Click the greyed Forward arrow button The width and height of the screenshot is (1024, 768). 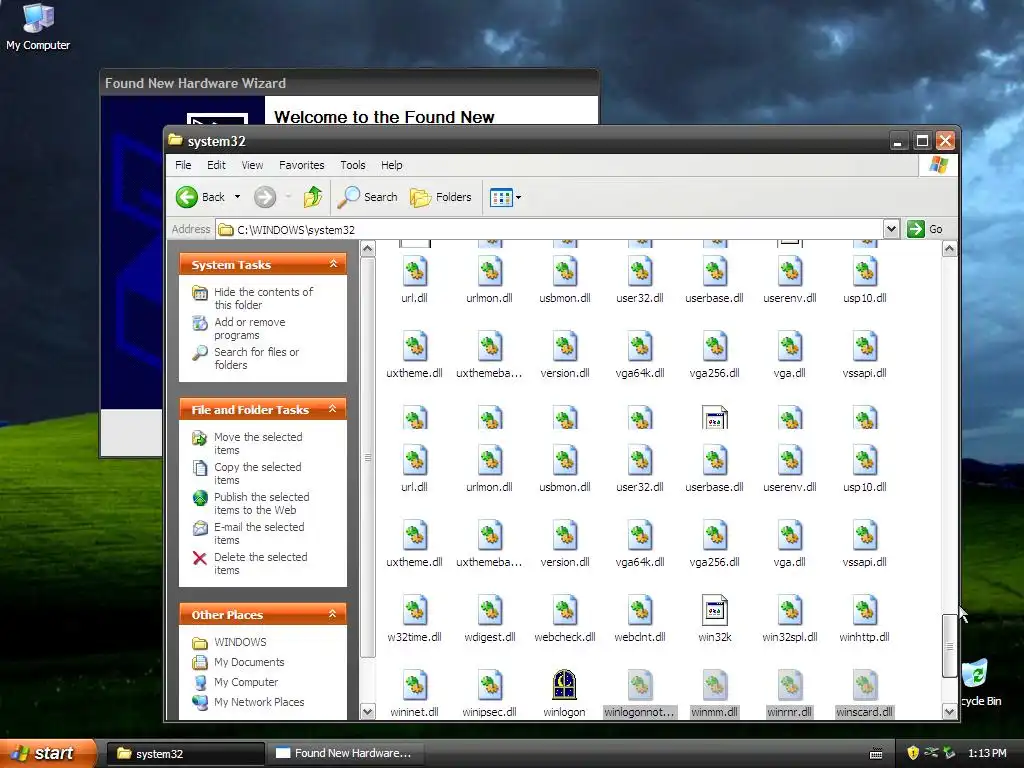click(x=264, y=197)
